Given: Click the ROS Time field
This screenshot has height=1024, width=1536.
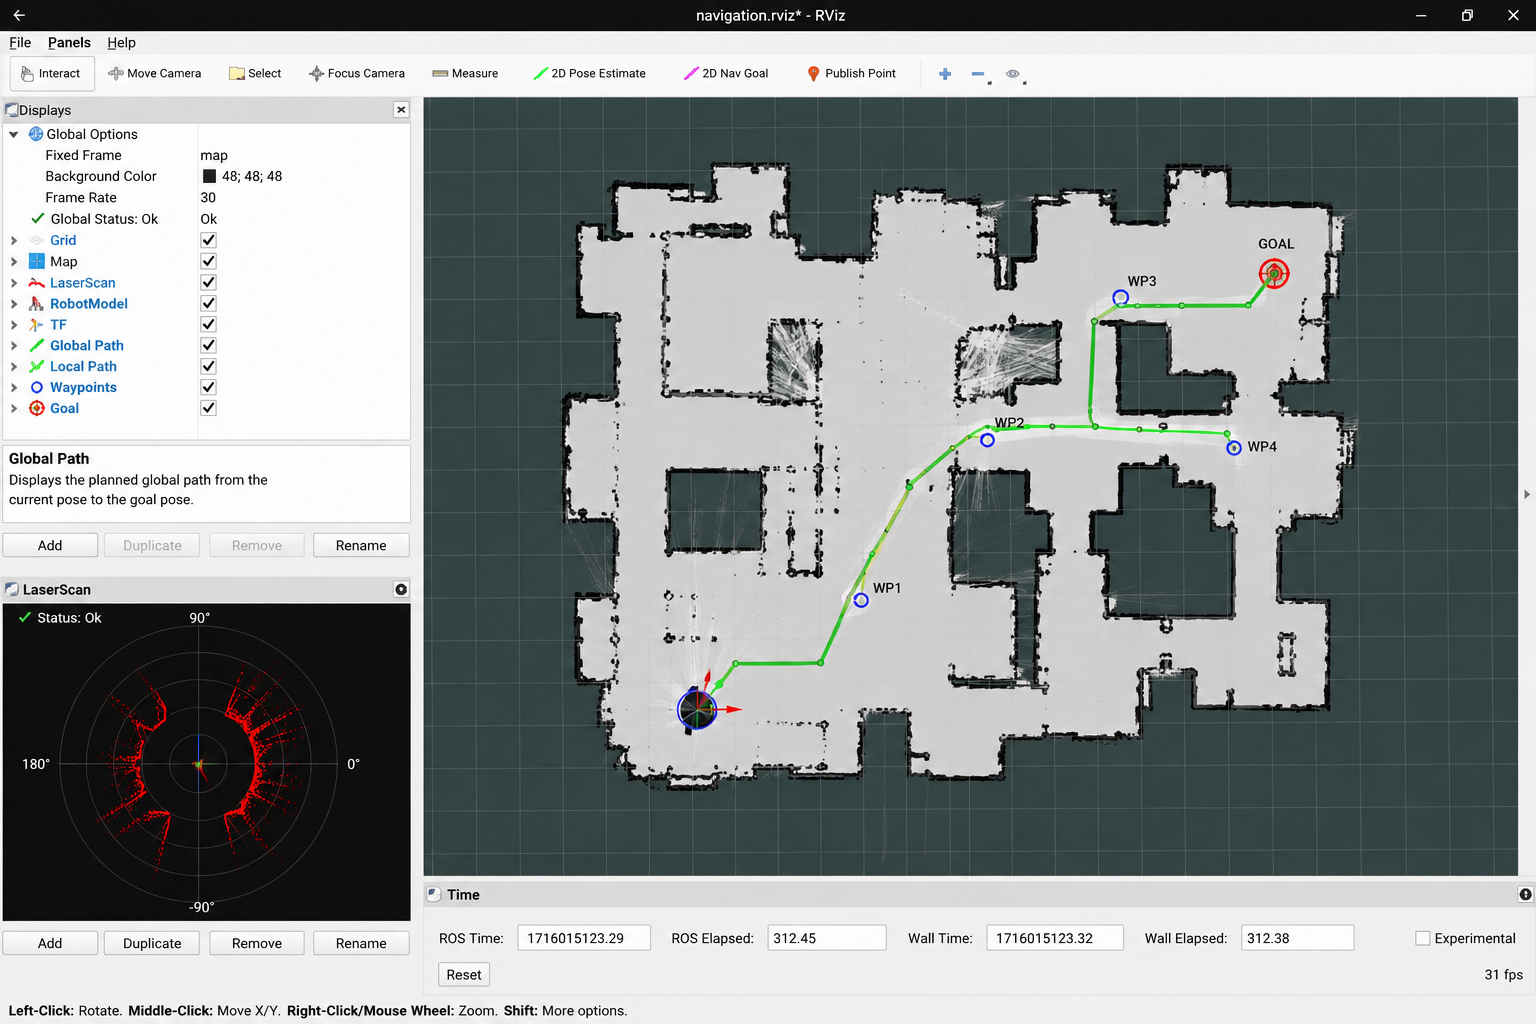Looking at the screenshot, I should 584,938.
